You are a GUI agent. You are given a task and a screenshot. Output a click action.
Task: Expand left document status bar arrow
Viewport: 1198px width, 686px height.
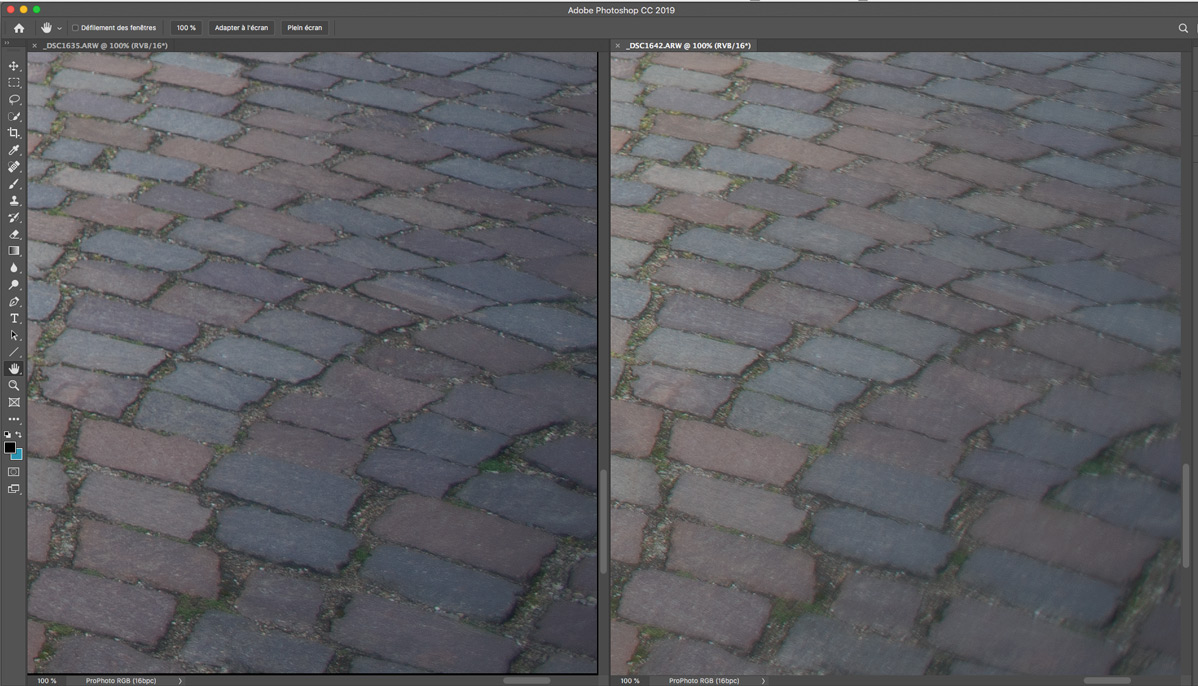[180, 681]
